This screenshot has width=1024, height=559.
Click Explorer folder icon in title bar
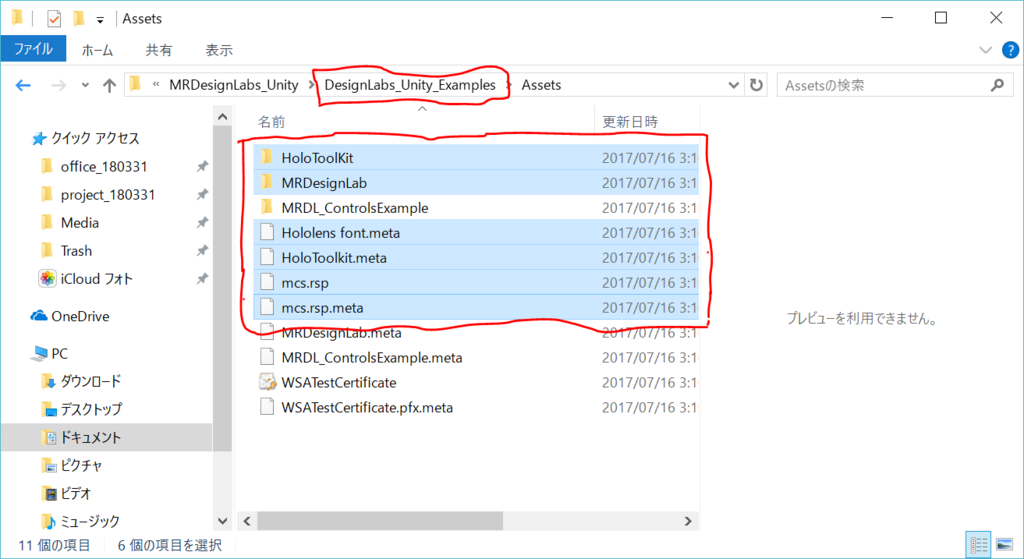point(17,18)
